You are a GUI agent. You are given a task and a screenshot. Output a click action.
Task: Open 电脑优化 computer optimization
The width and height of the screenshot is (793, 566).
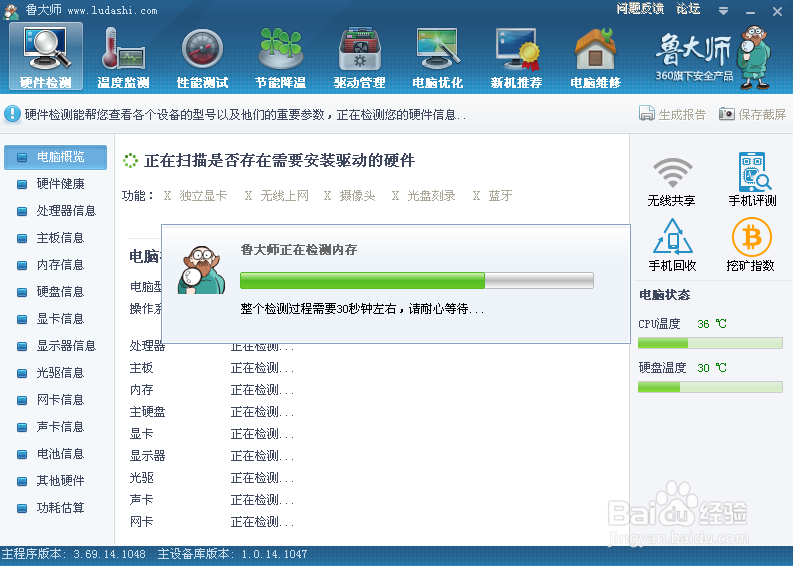pyautogui.click(x=438, y=57)
